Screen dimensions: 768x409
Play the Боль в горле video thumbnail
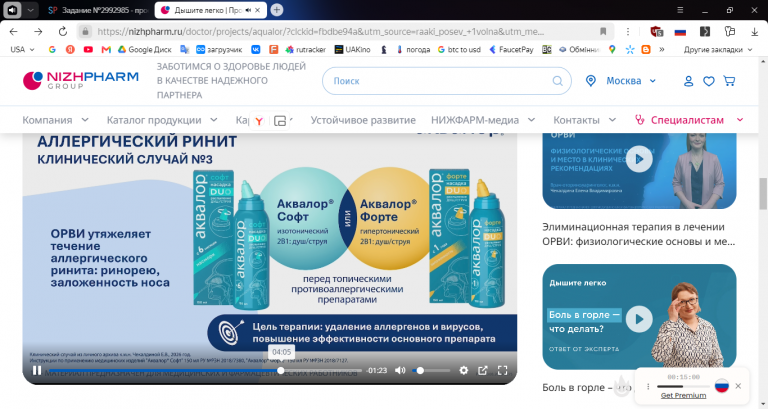pyautogui.click(x=639, y=319)
